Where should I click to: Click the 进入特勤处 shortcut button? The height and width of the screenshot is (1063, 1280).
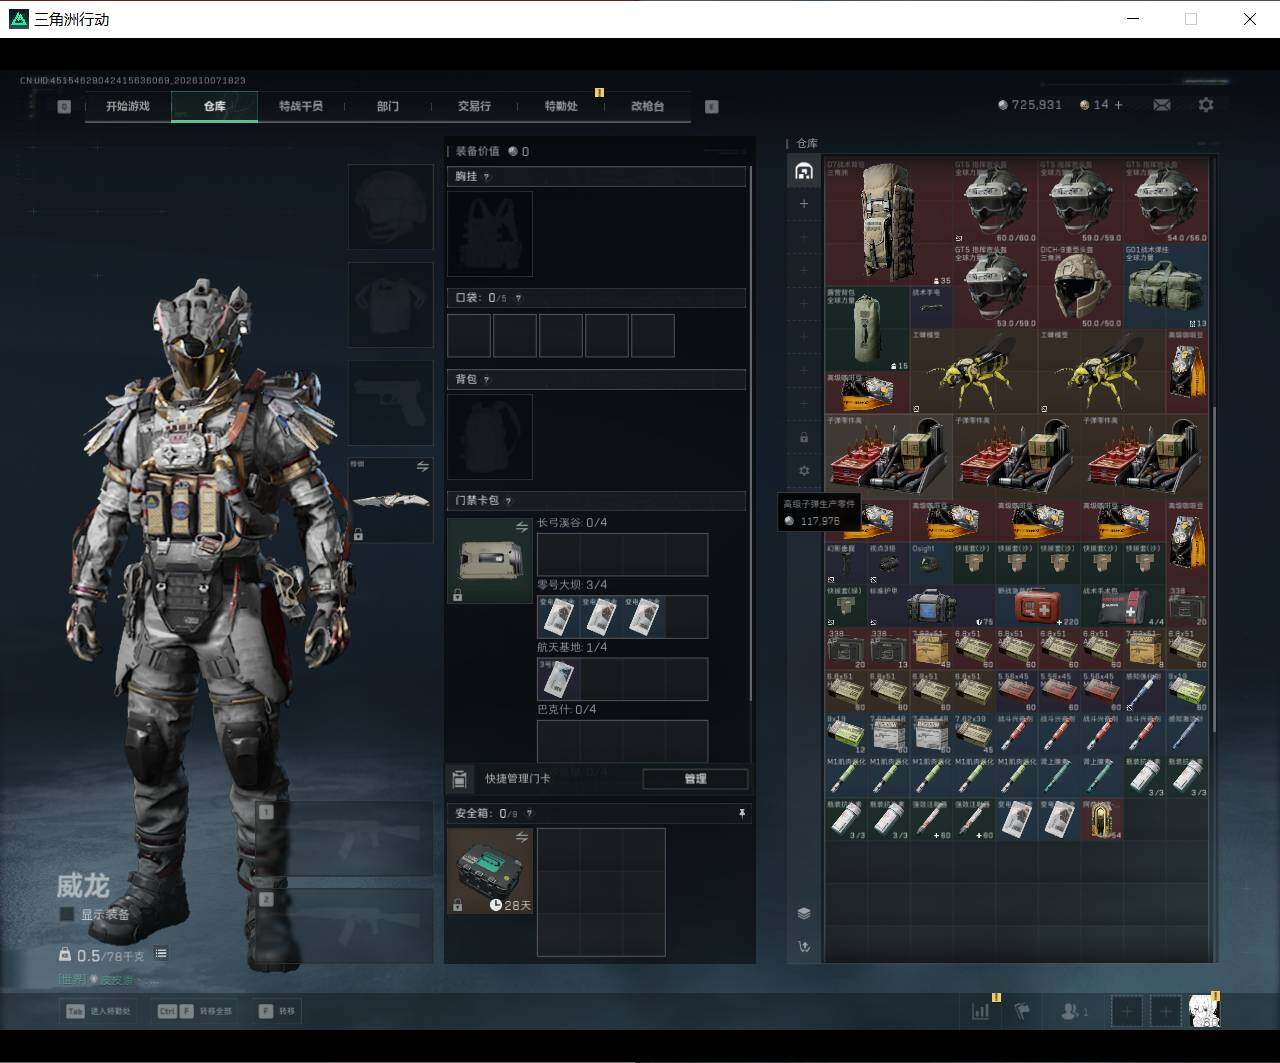tap(99, 1011)
